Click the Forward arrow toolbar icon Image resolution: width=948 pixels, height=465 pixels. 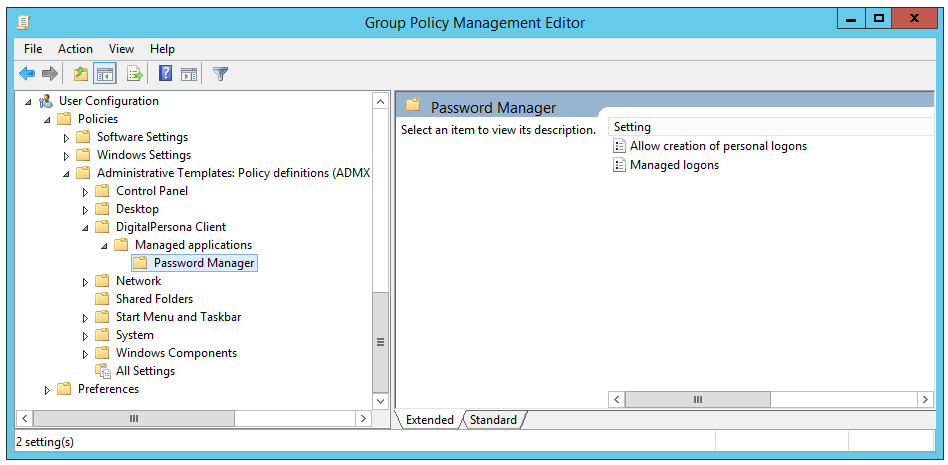(x=49, y=74)
